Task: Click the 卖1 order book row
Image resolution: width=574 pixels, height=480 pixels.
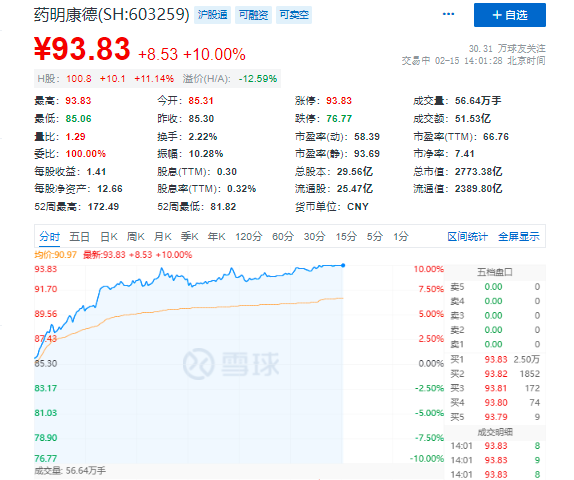Action: click(x=495, y=344)
